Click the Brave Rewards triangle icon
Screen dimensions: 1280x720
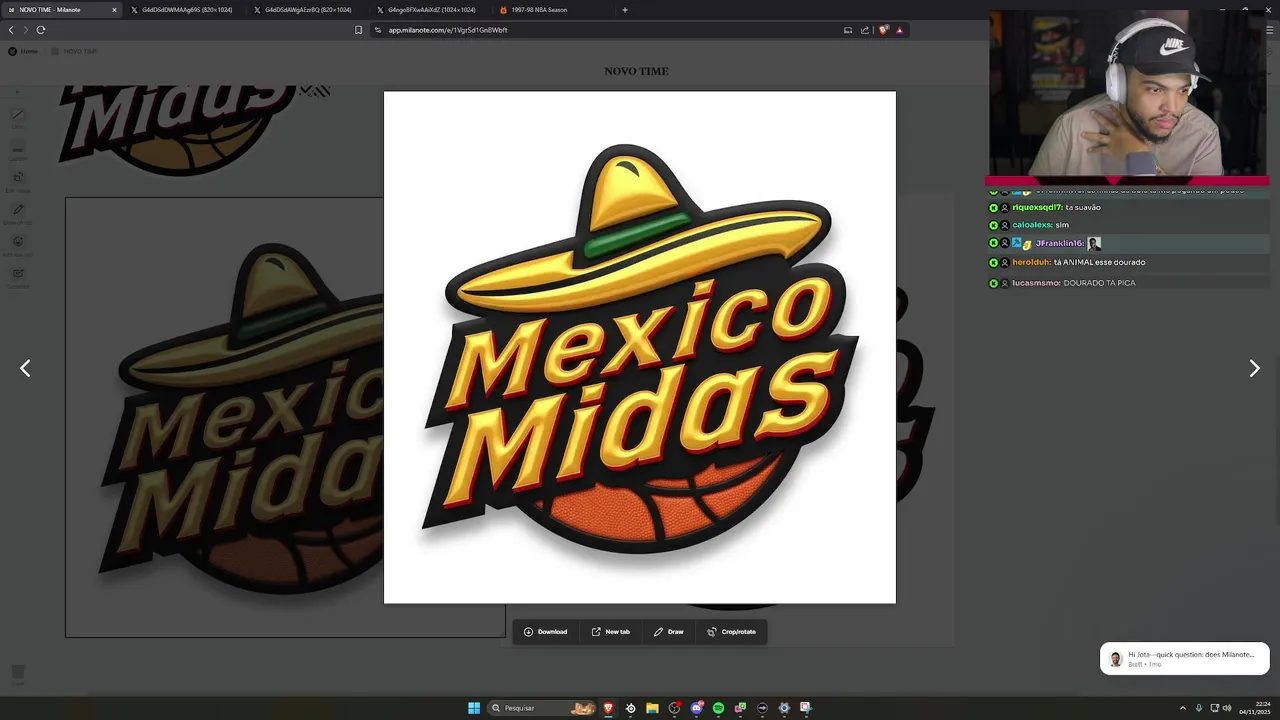click(x=899, y=30)
